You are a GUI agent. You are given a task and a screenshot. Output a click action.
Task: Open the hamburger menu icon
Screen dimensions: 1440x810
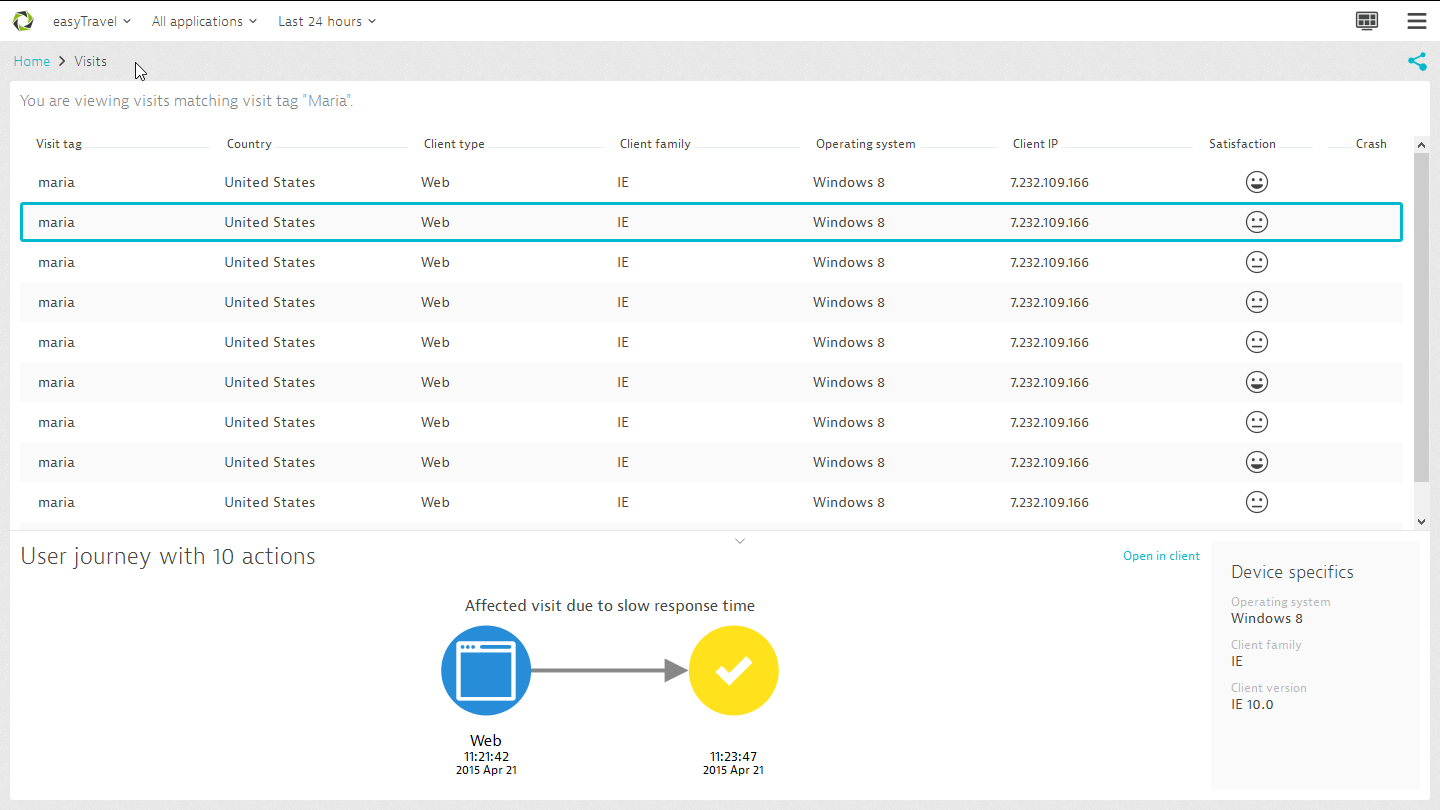tap(1416, 21)
